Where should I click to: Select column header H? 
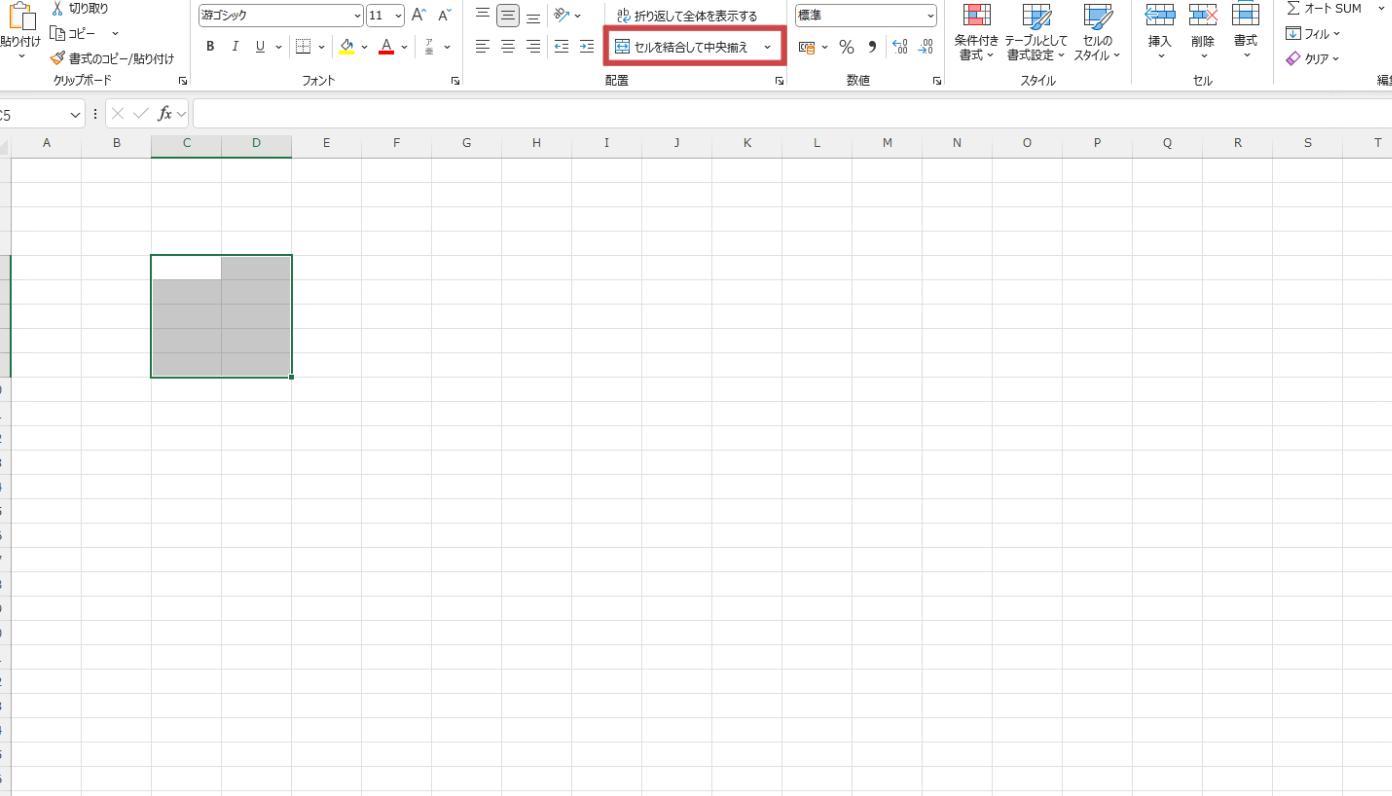(x=536, y=144)
